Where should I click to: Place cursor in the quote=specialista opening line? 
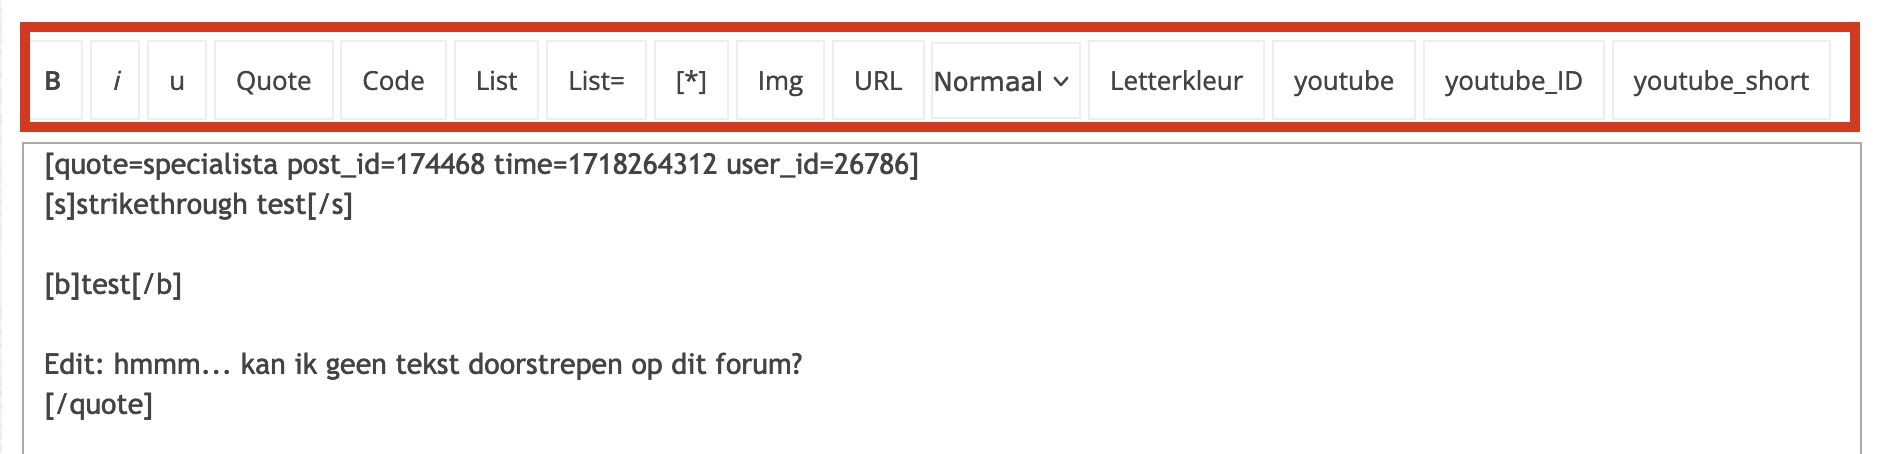point(480,164)
